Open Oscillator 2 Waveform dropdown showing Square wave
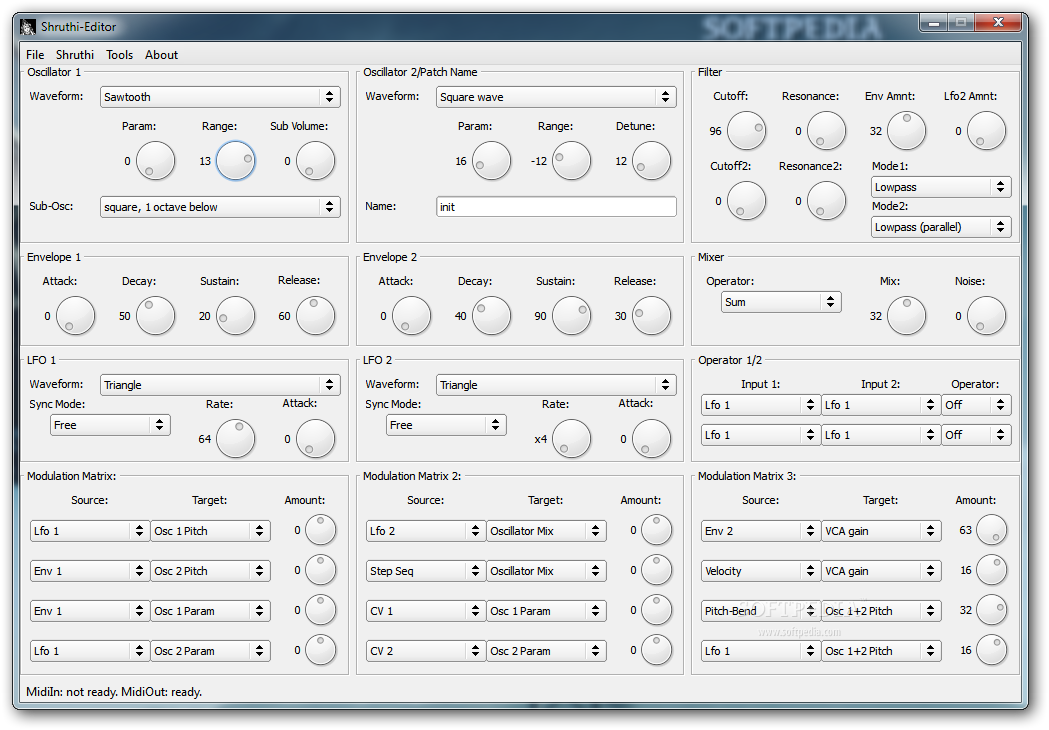Viewport: 1049px width, 730px height. pos(556,97)
